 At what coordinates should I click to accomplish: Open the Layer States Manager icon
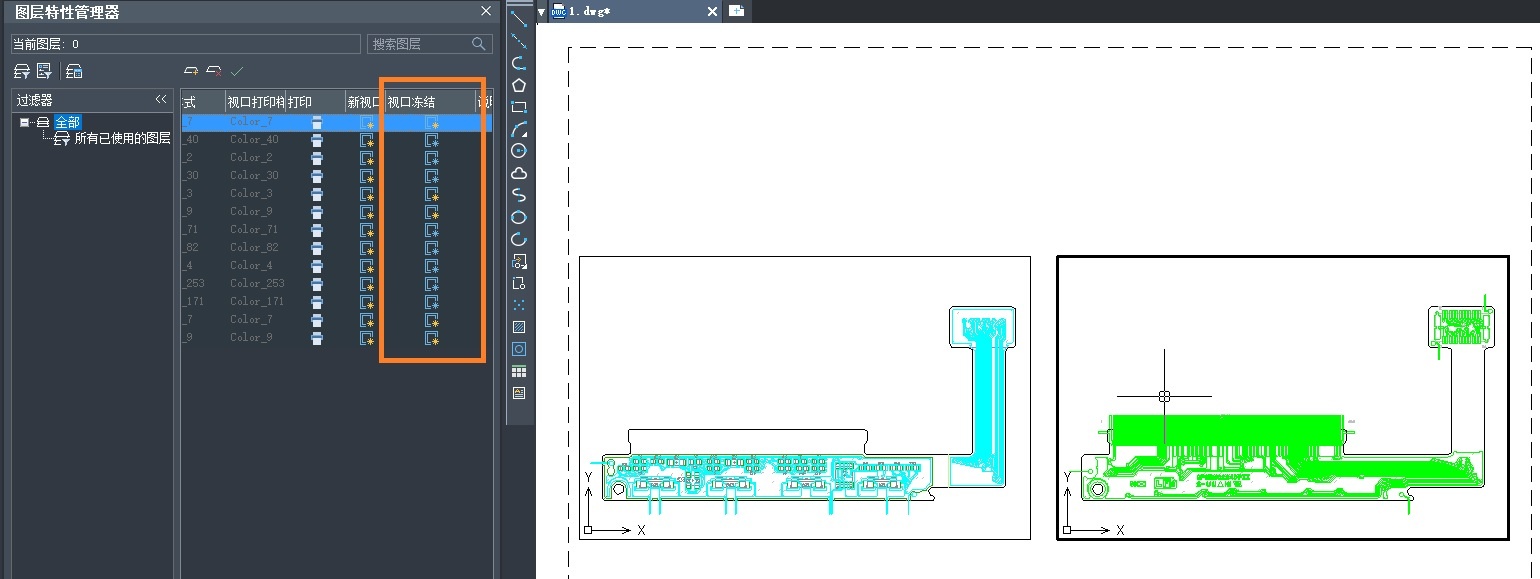74,71
